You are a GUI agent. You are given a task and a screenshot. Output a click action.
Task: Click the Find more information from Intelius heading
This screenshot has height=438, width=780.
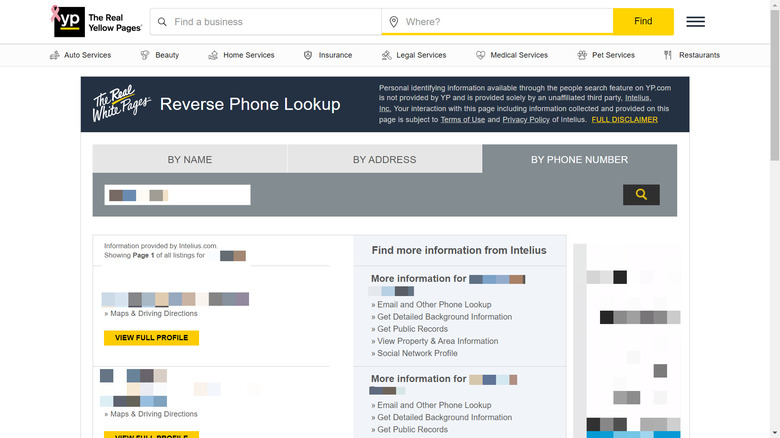click(459, 250)
